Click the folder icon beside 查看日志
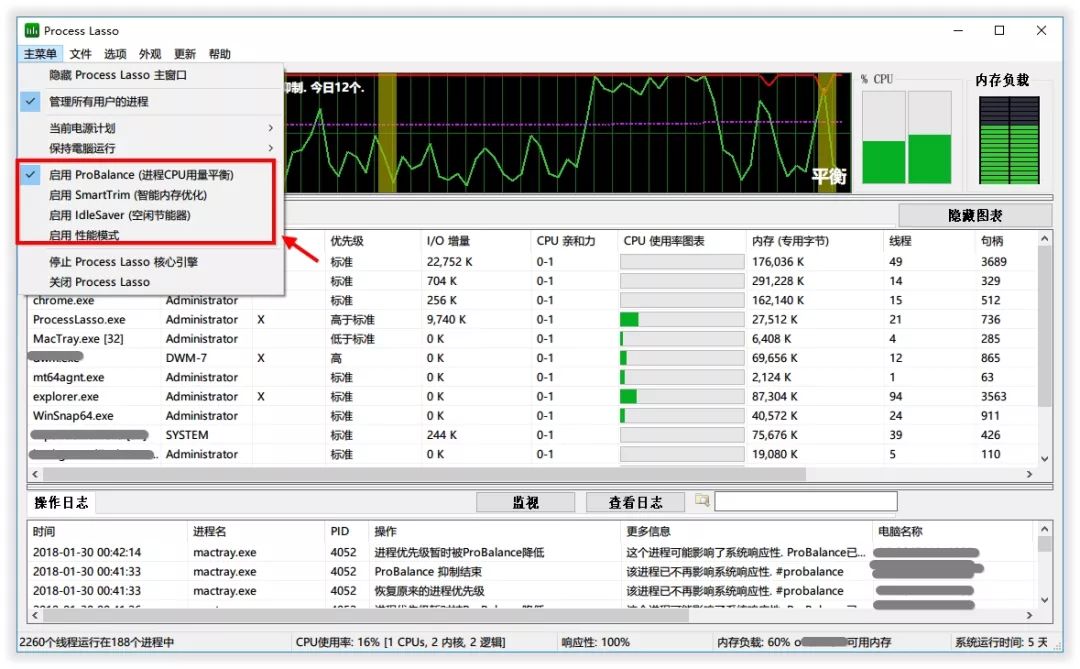Screen dimensions: 1080x669 tap(702, 500)
